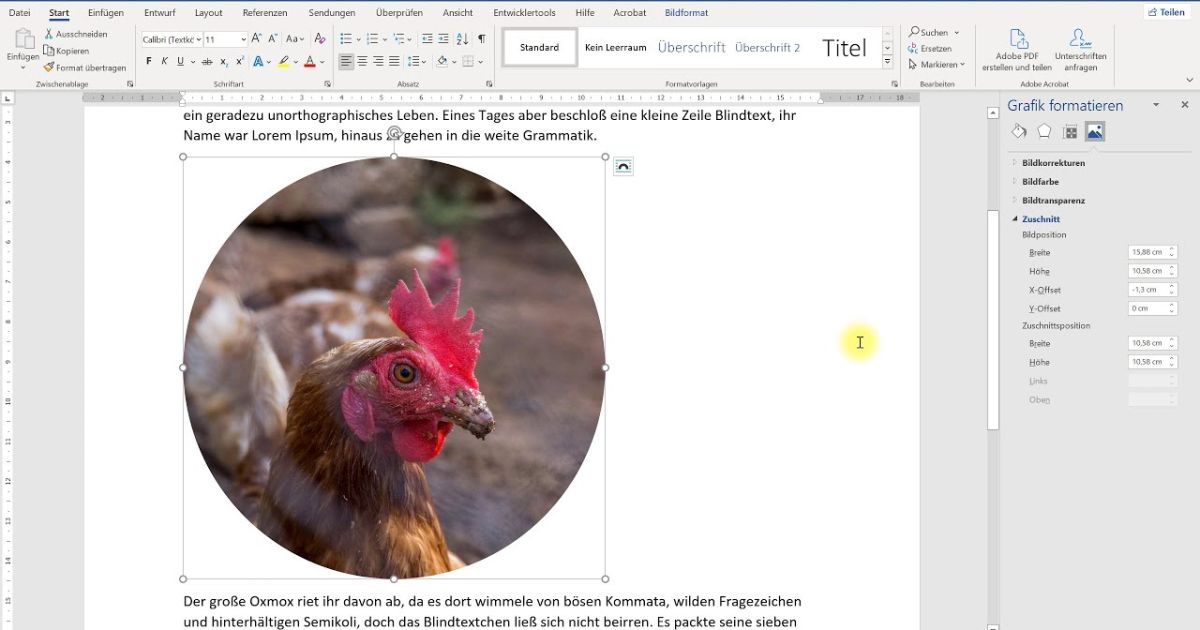Viewport: 1200px width, 630px height.
Task: Open the Zeilenabstand options in Absatz
Action: (414, 61)
